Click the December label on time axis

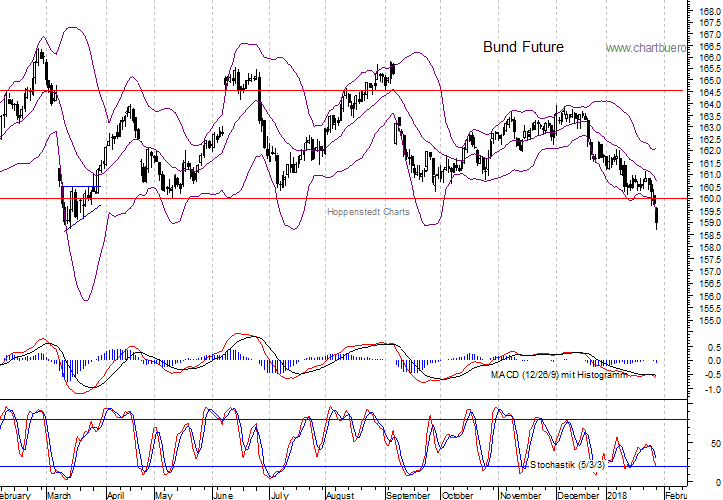578,496
